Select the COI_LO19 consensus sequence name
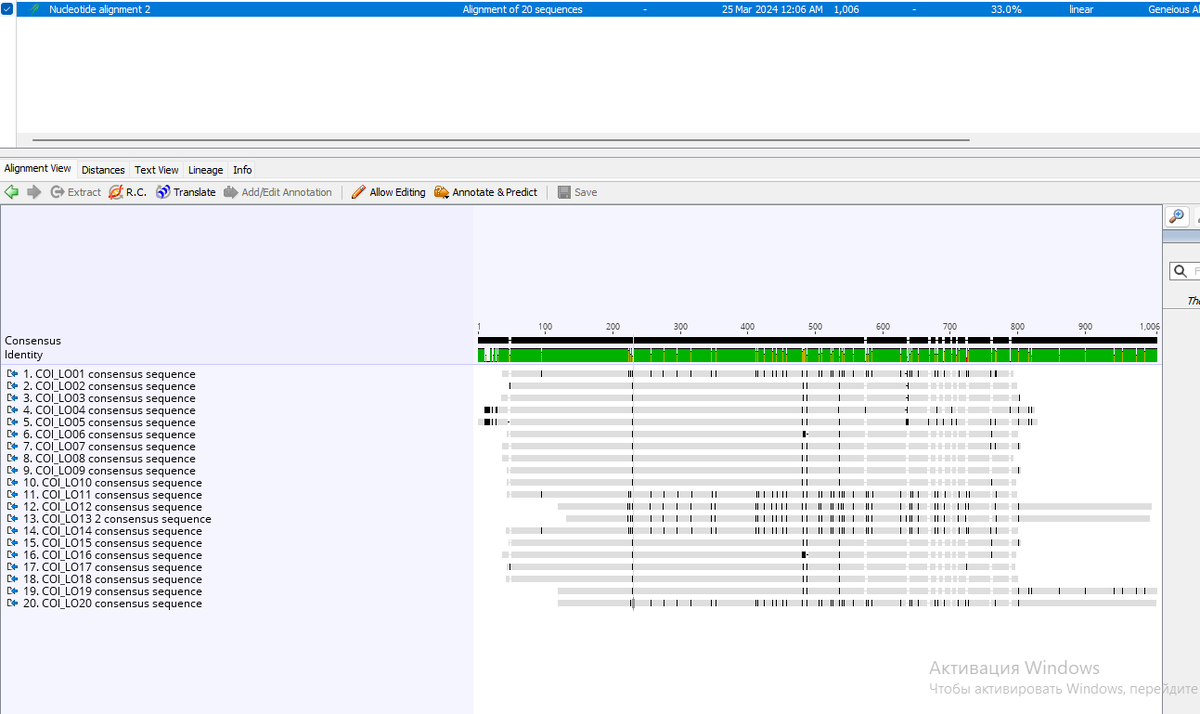 [112, 591]
